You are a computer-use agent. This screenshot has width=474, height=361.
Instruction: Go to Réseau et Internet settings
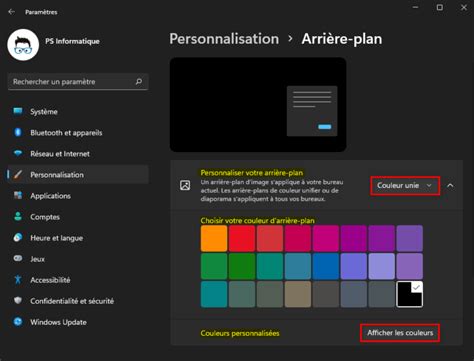coord(78,154)
